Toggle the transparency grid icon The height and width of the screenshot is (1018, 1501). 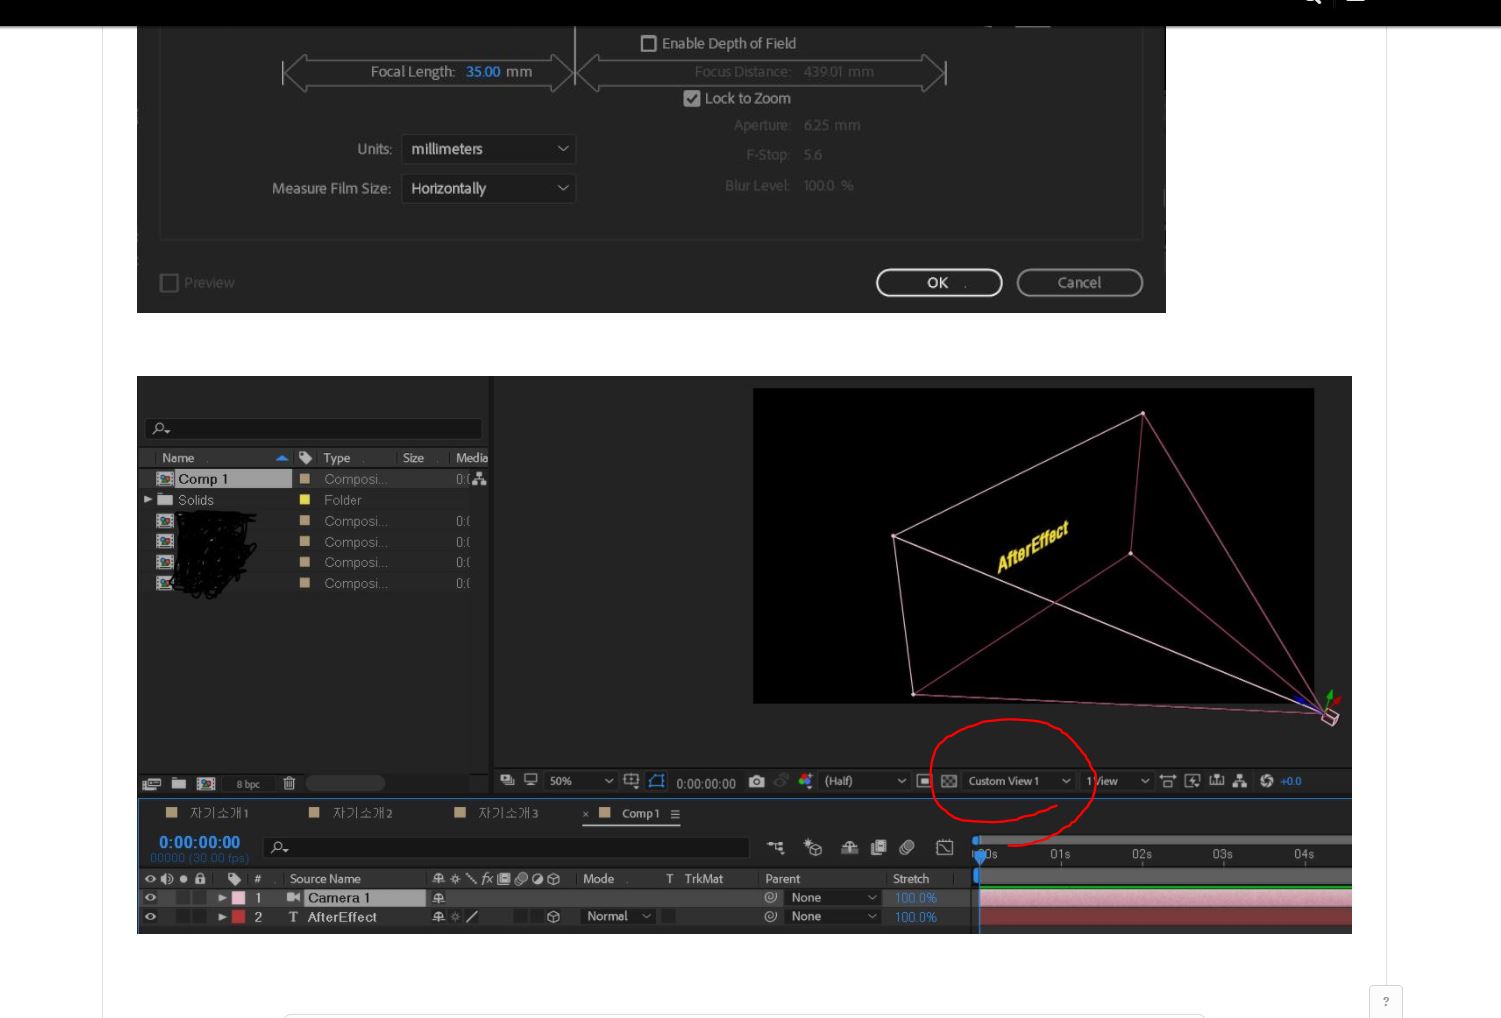[949, 781]
